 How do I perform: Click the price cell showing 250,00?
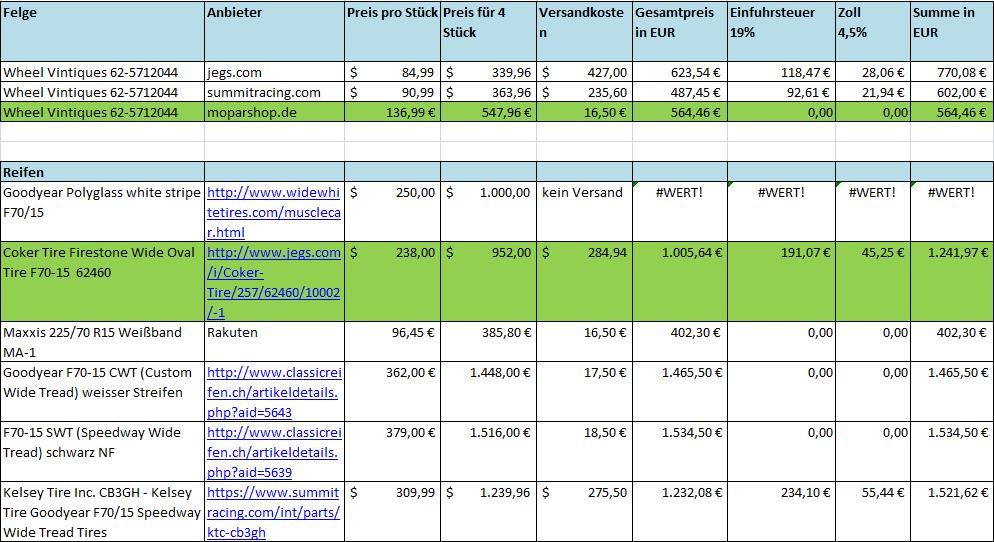[x=392, y=212]
